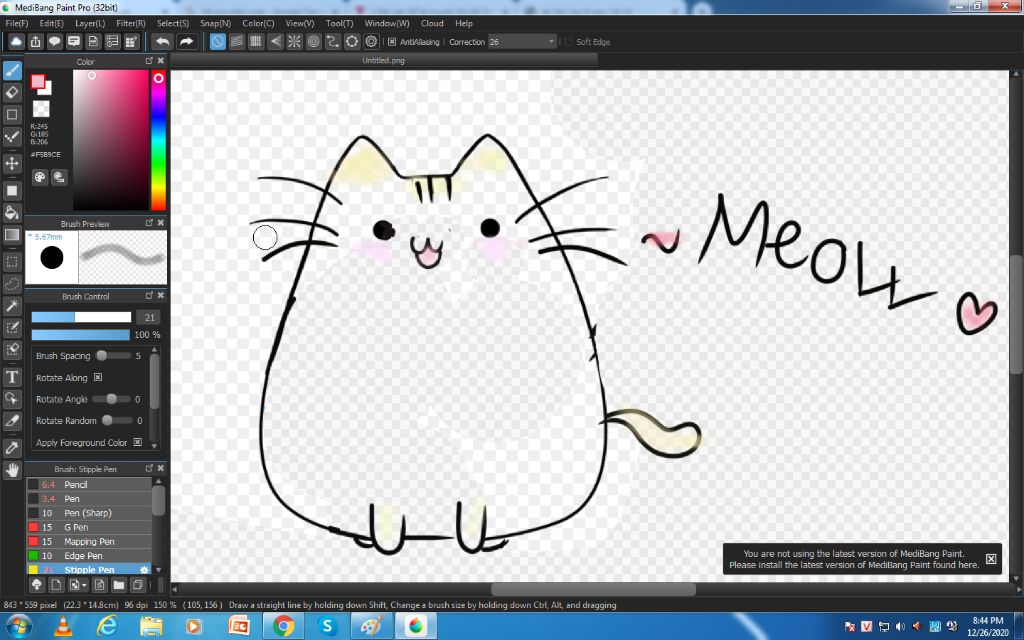The width and height of the screenshot is (1024, 640).
Task: Open the Cloud menu
Action: 432,24
